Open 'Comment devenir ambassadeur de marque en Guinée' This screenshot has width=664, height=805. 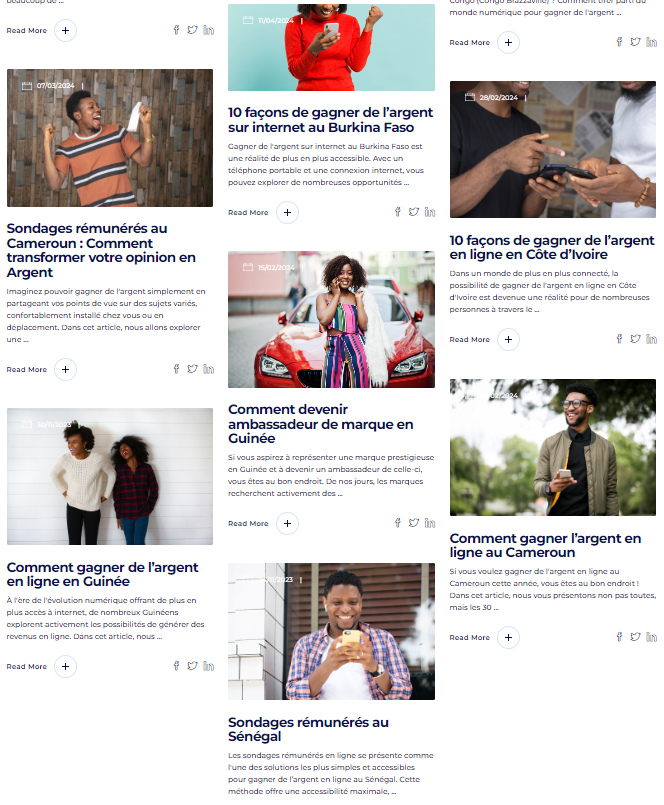tap(320, 424)
